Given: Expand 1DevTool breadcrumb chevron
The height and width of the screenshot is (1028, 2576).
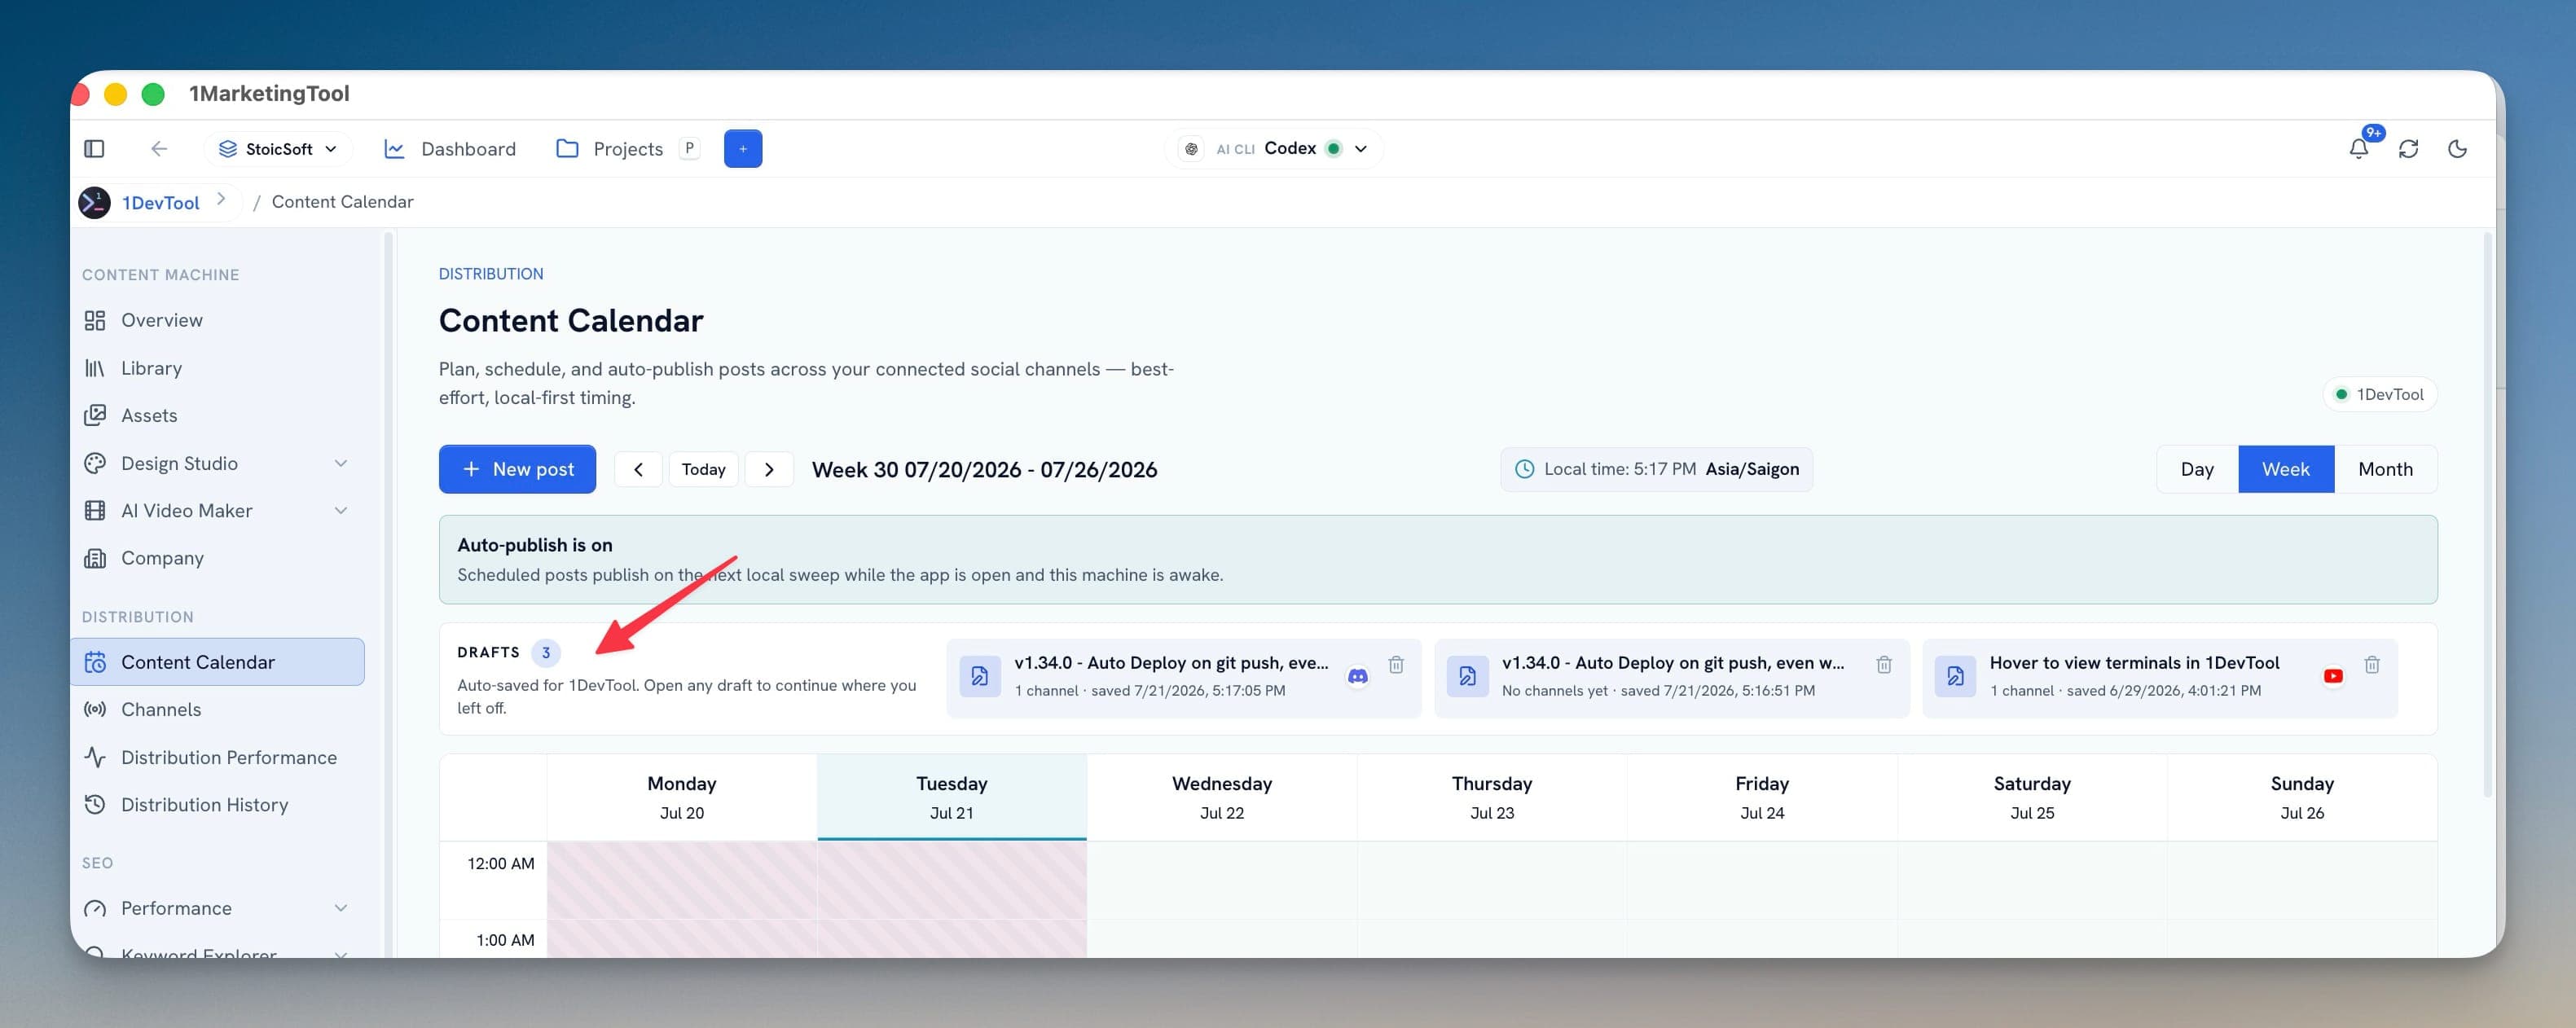Looking at the screenshot, I should (x=221, y=200).
